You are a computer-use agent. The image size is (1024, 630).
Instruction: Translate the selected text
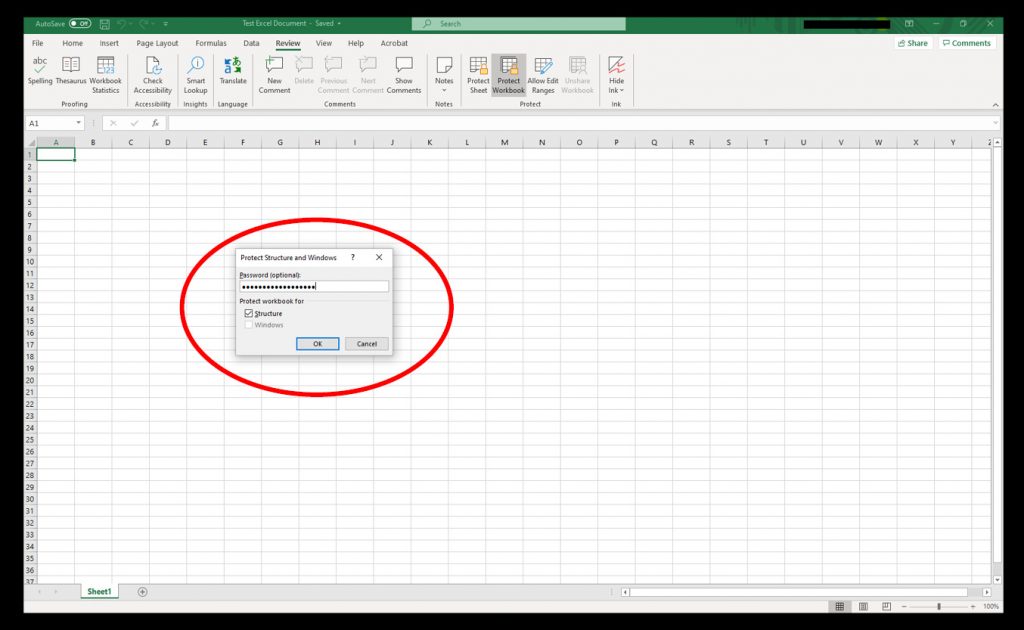click(232, 71)
